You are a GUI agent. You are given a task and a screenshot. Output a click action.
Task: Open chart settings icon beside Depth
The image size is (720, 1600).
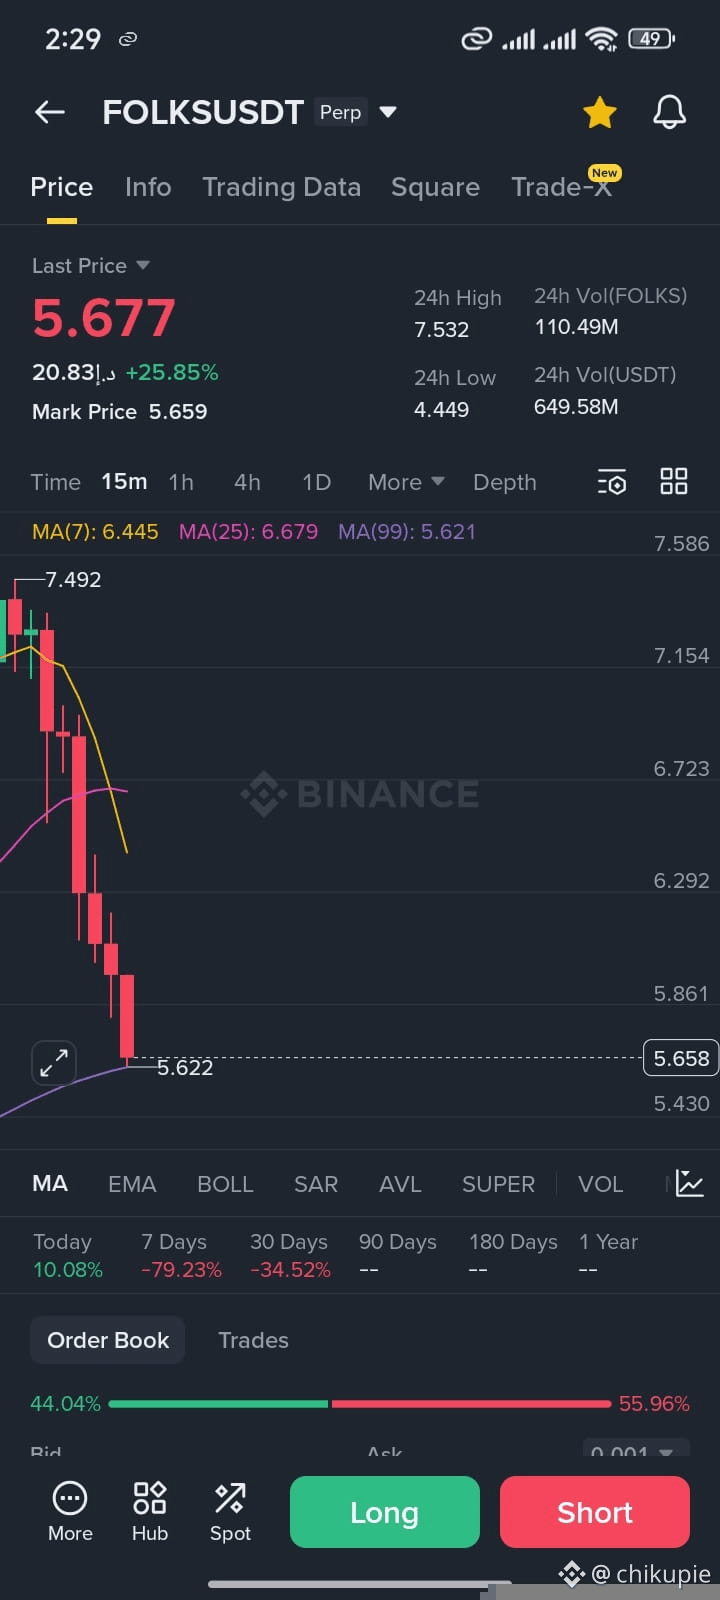click(611, 482)
